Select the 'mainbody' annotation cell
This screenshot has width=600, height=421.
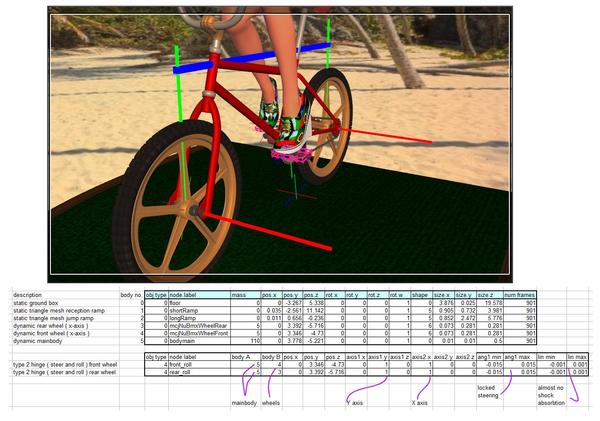(244, 403)
